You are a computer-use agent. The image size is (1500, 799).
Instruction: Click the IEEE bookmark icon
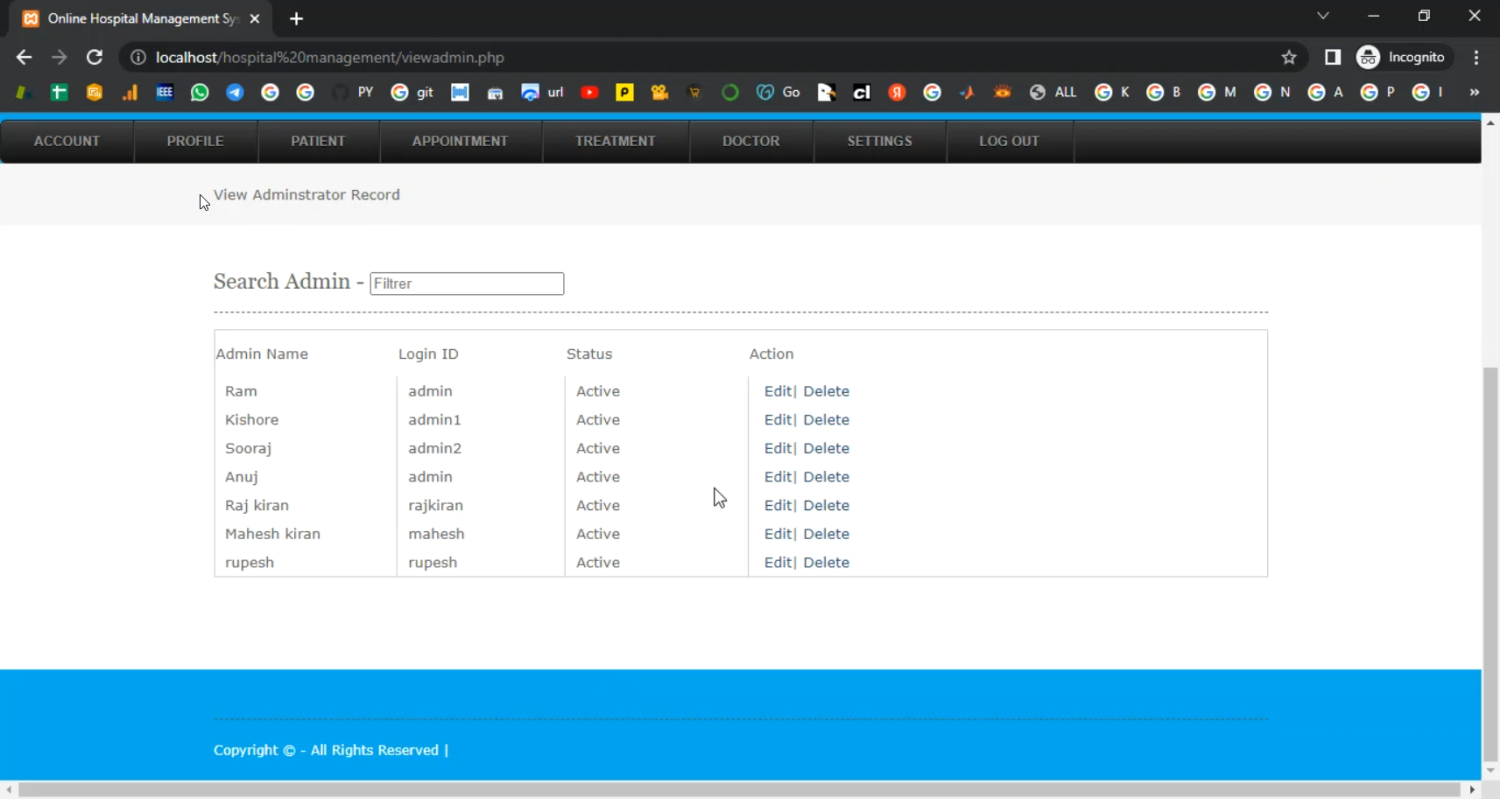coord(165,92)
